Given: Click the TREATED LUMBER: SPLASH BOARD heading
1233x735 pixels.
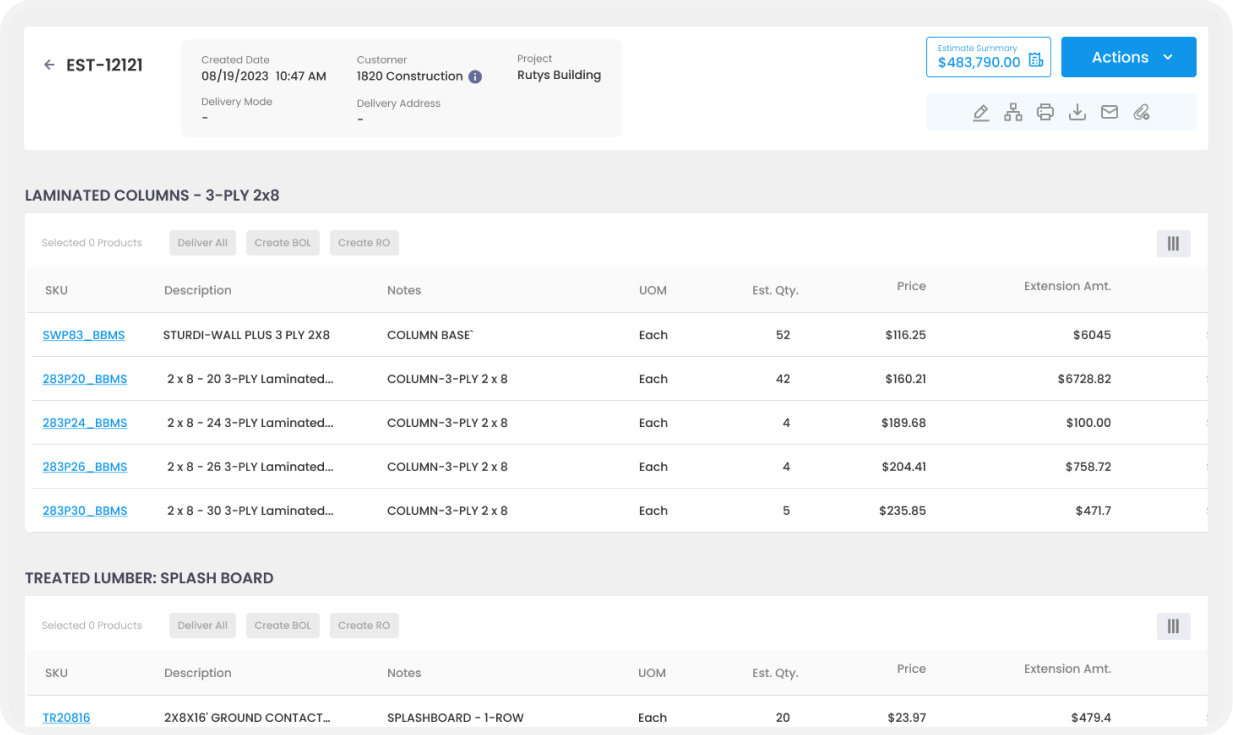Looking at the screenshot, I should 149,579.
